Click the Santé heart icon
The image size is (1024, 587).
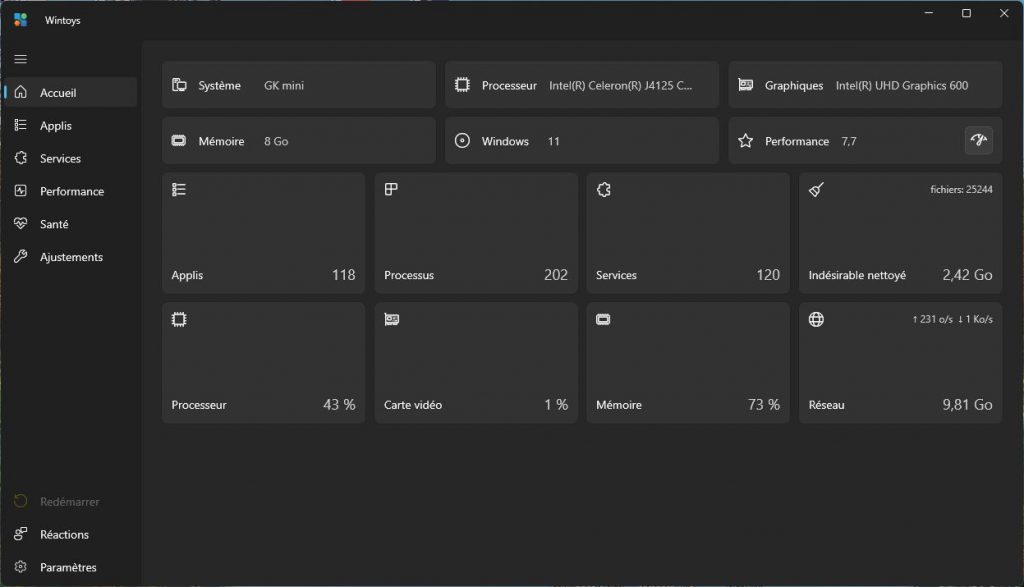coord(21,223)
